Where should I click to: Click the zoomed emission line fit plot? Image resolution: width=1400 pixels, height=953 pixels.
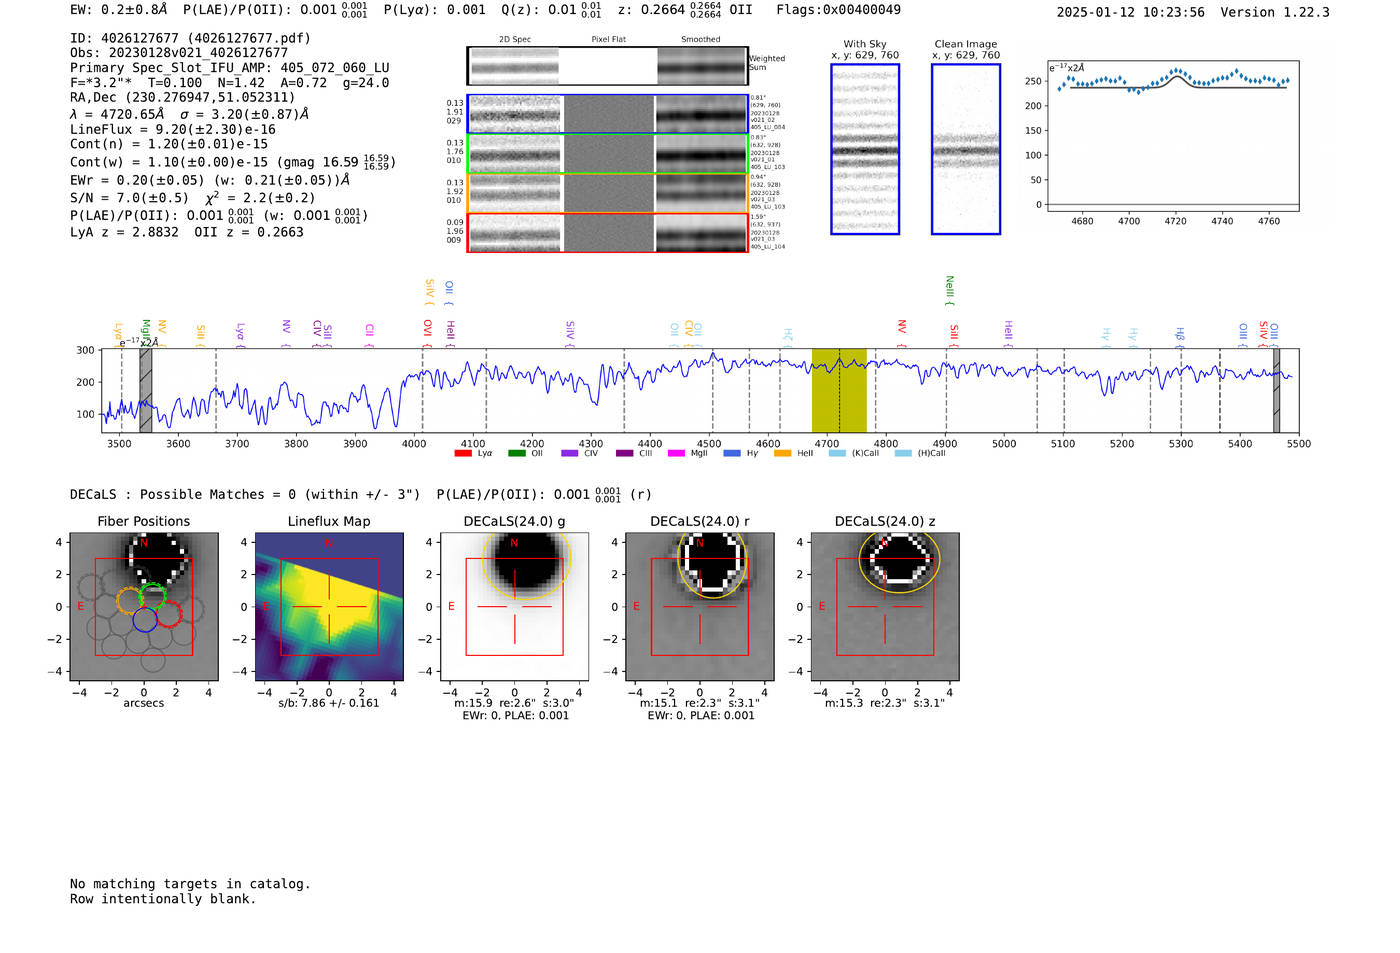1172,136
